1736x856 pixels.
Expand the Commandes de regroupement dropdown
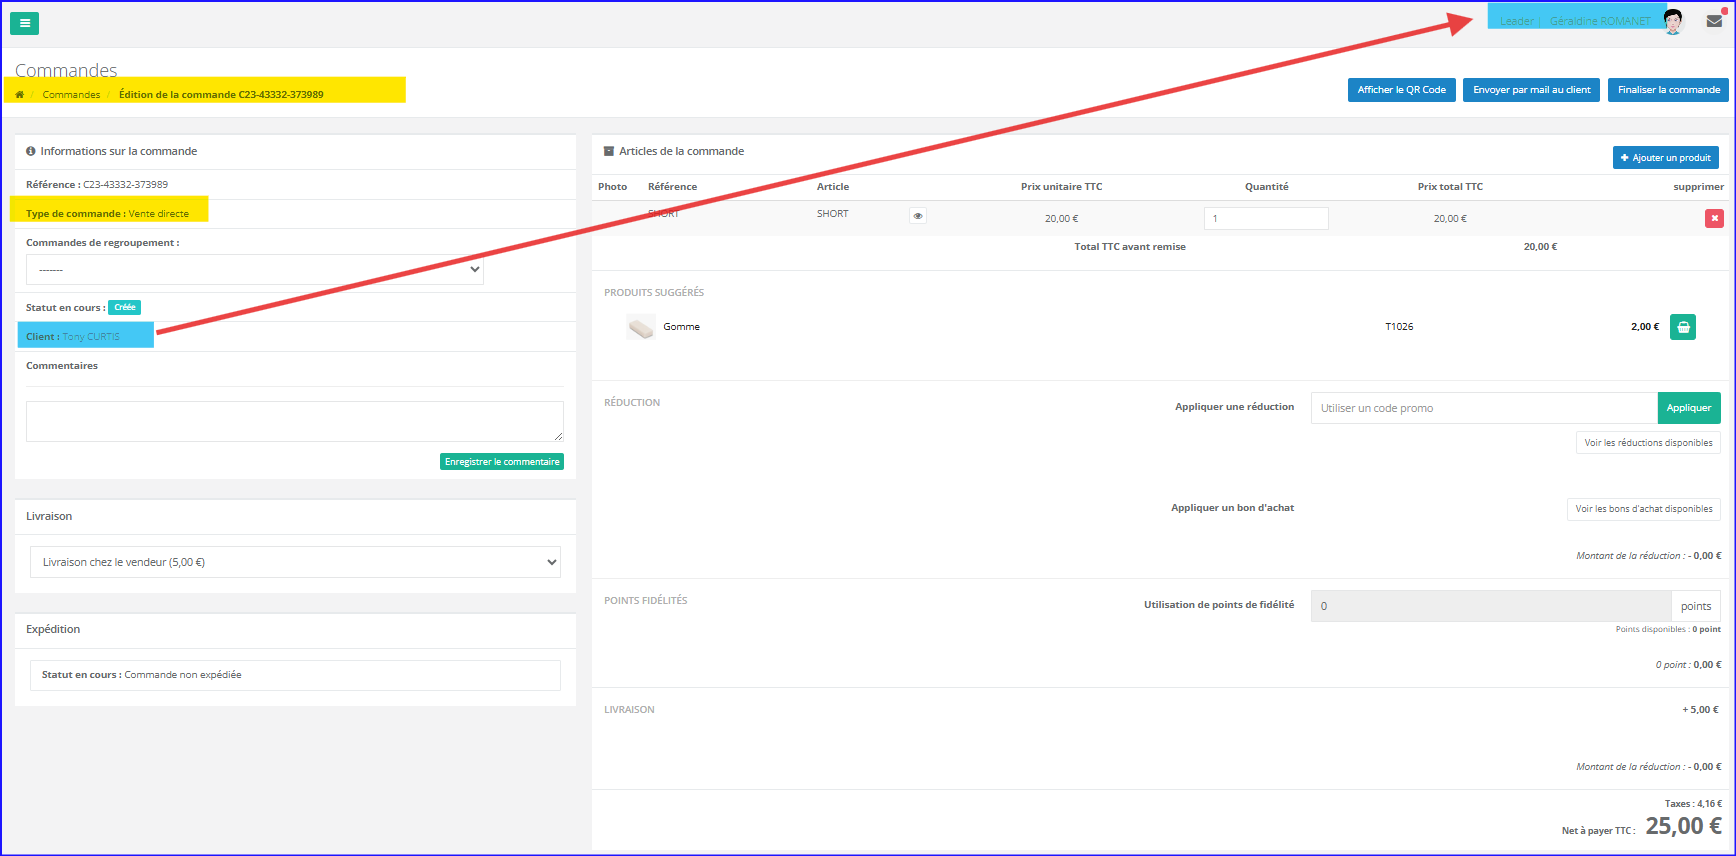point(255,269)
